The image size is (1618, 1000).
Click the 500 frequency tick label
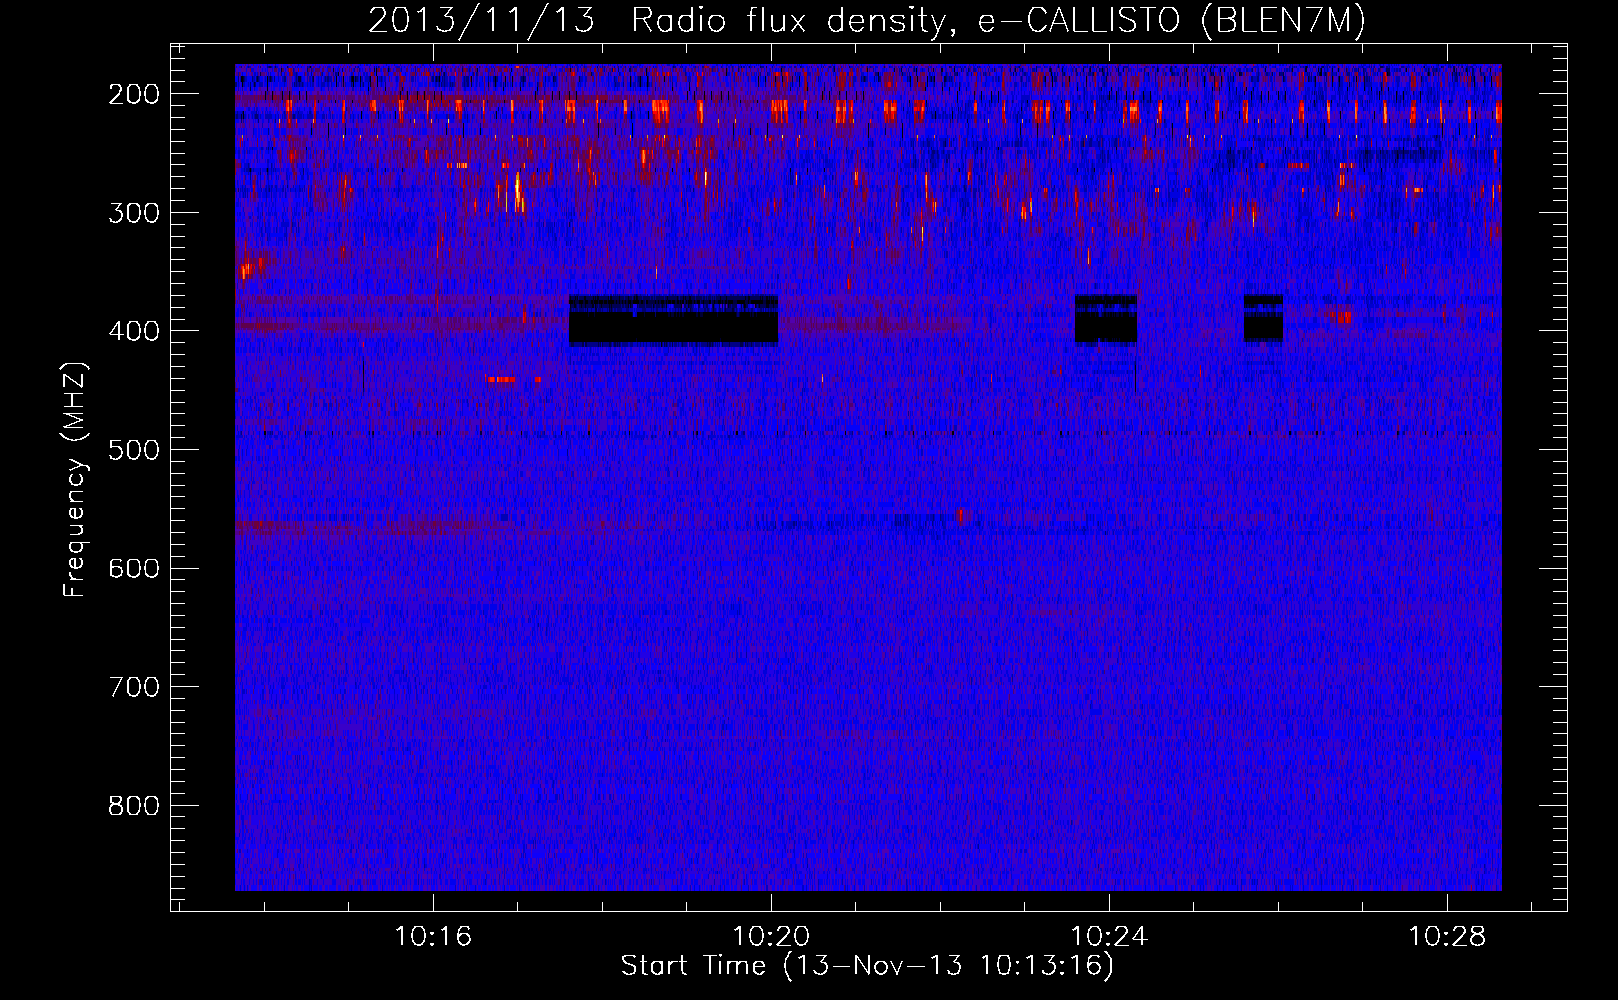pyautogui.click(x=134, y=450)
